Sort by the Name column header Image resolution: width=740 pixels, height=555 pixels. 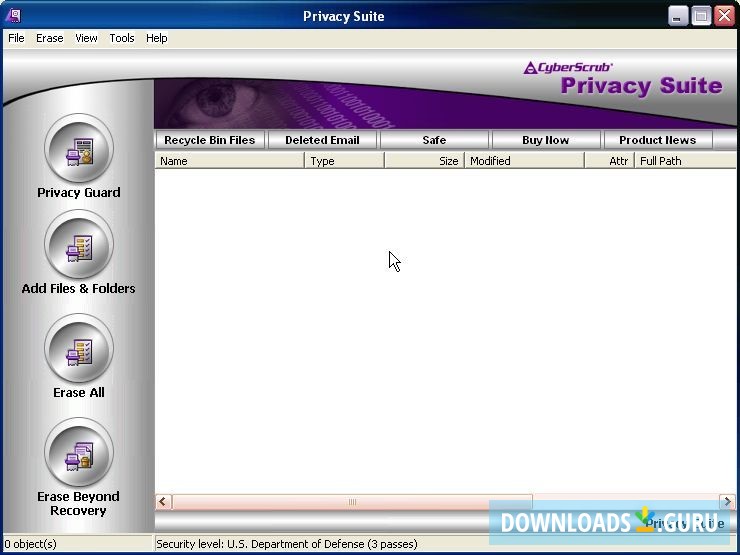point(230,161)
